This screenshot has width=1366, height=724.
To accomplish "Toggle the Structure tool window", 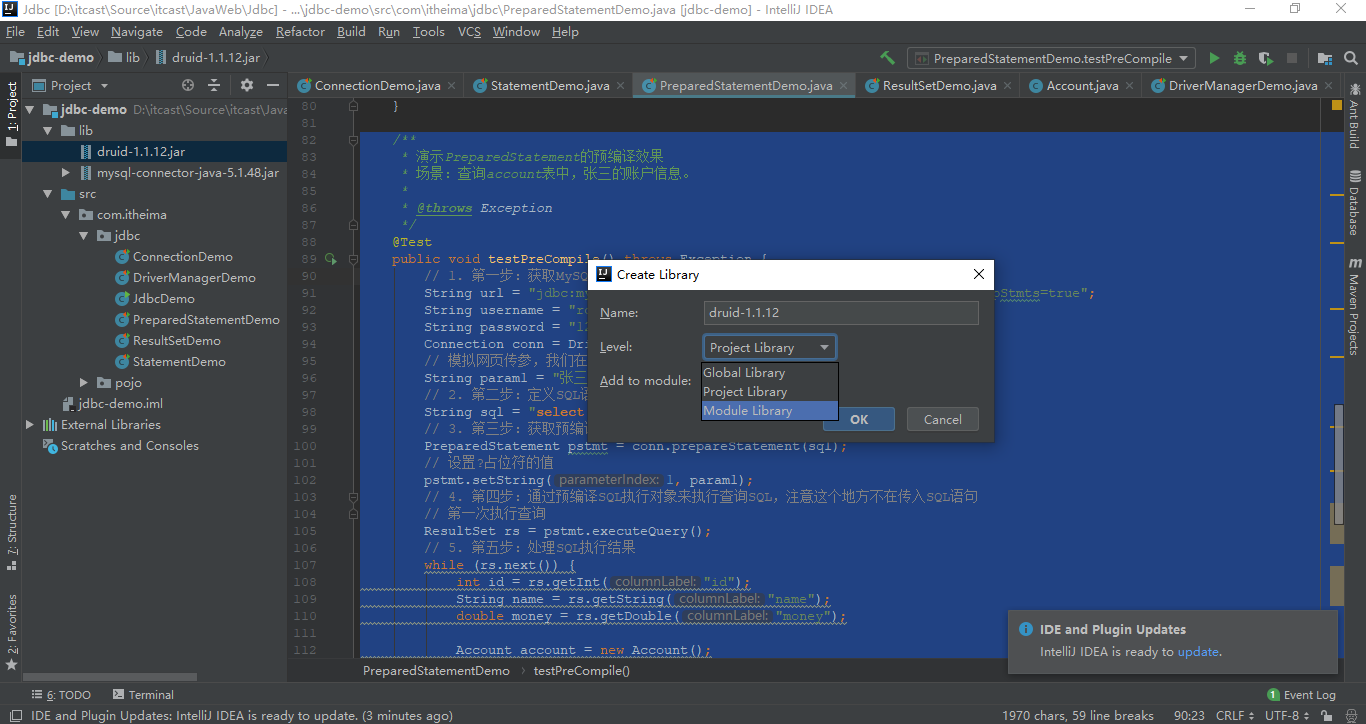I will click(x=12, y=531).
